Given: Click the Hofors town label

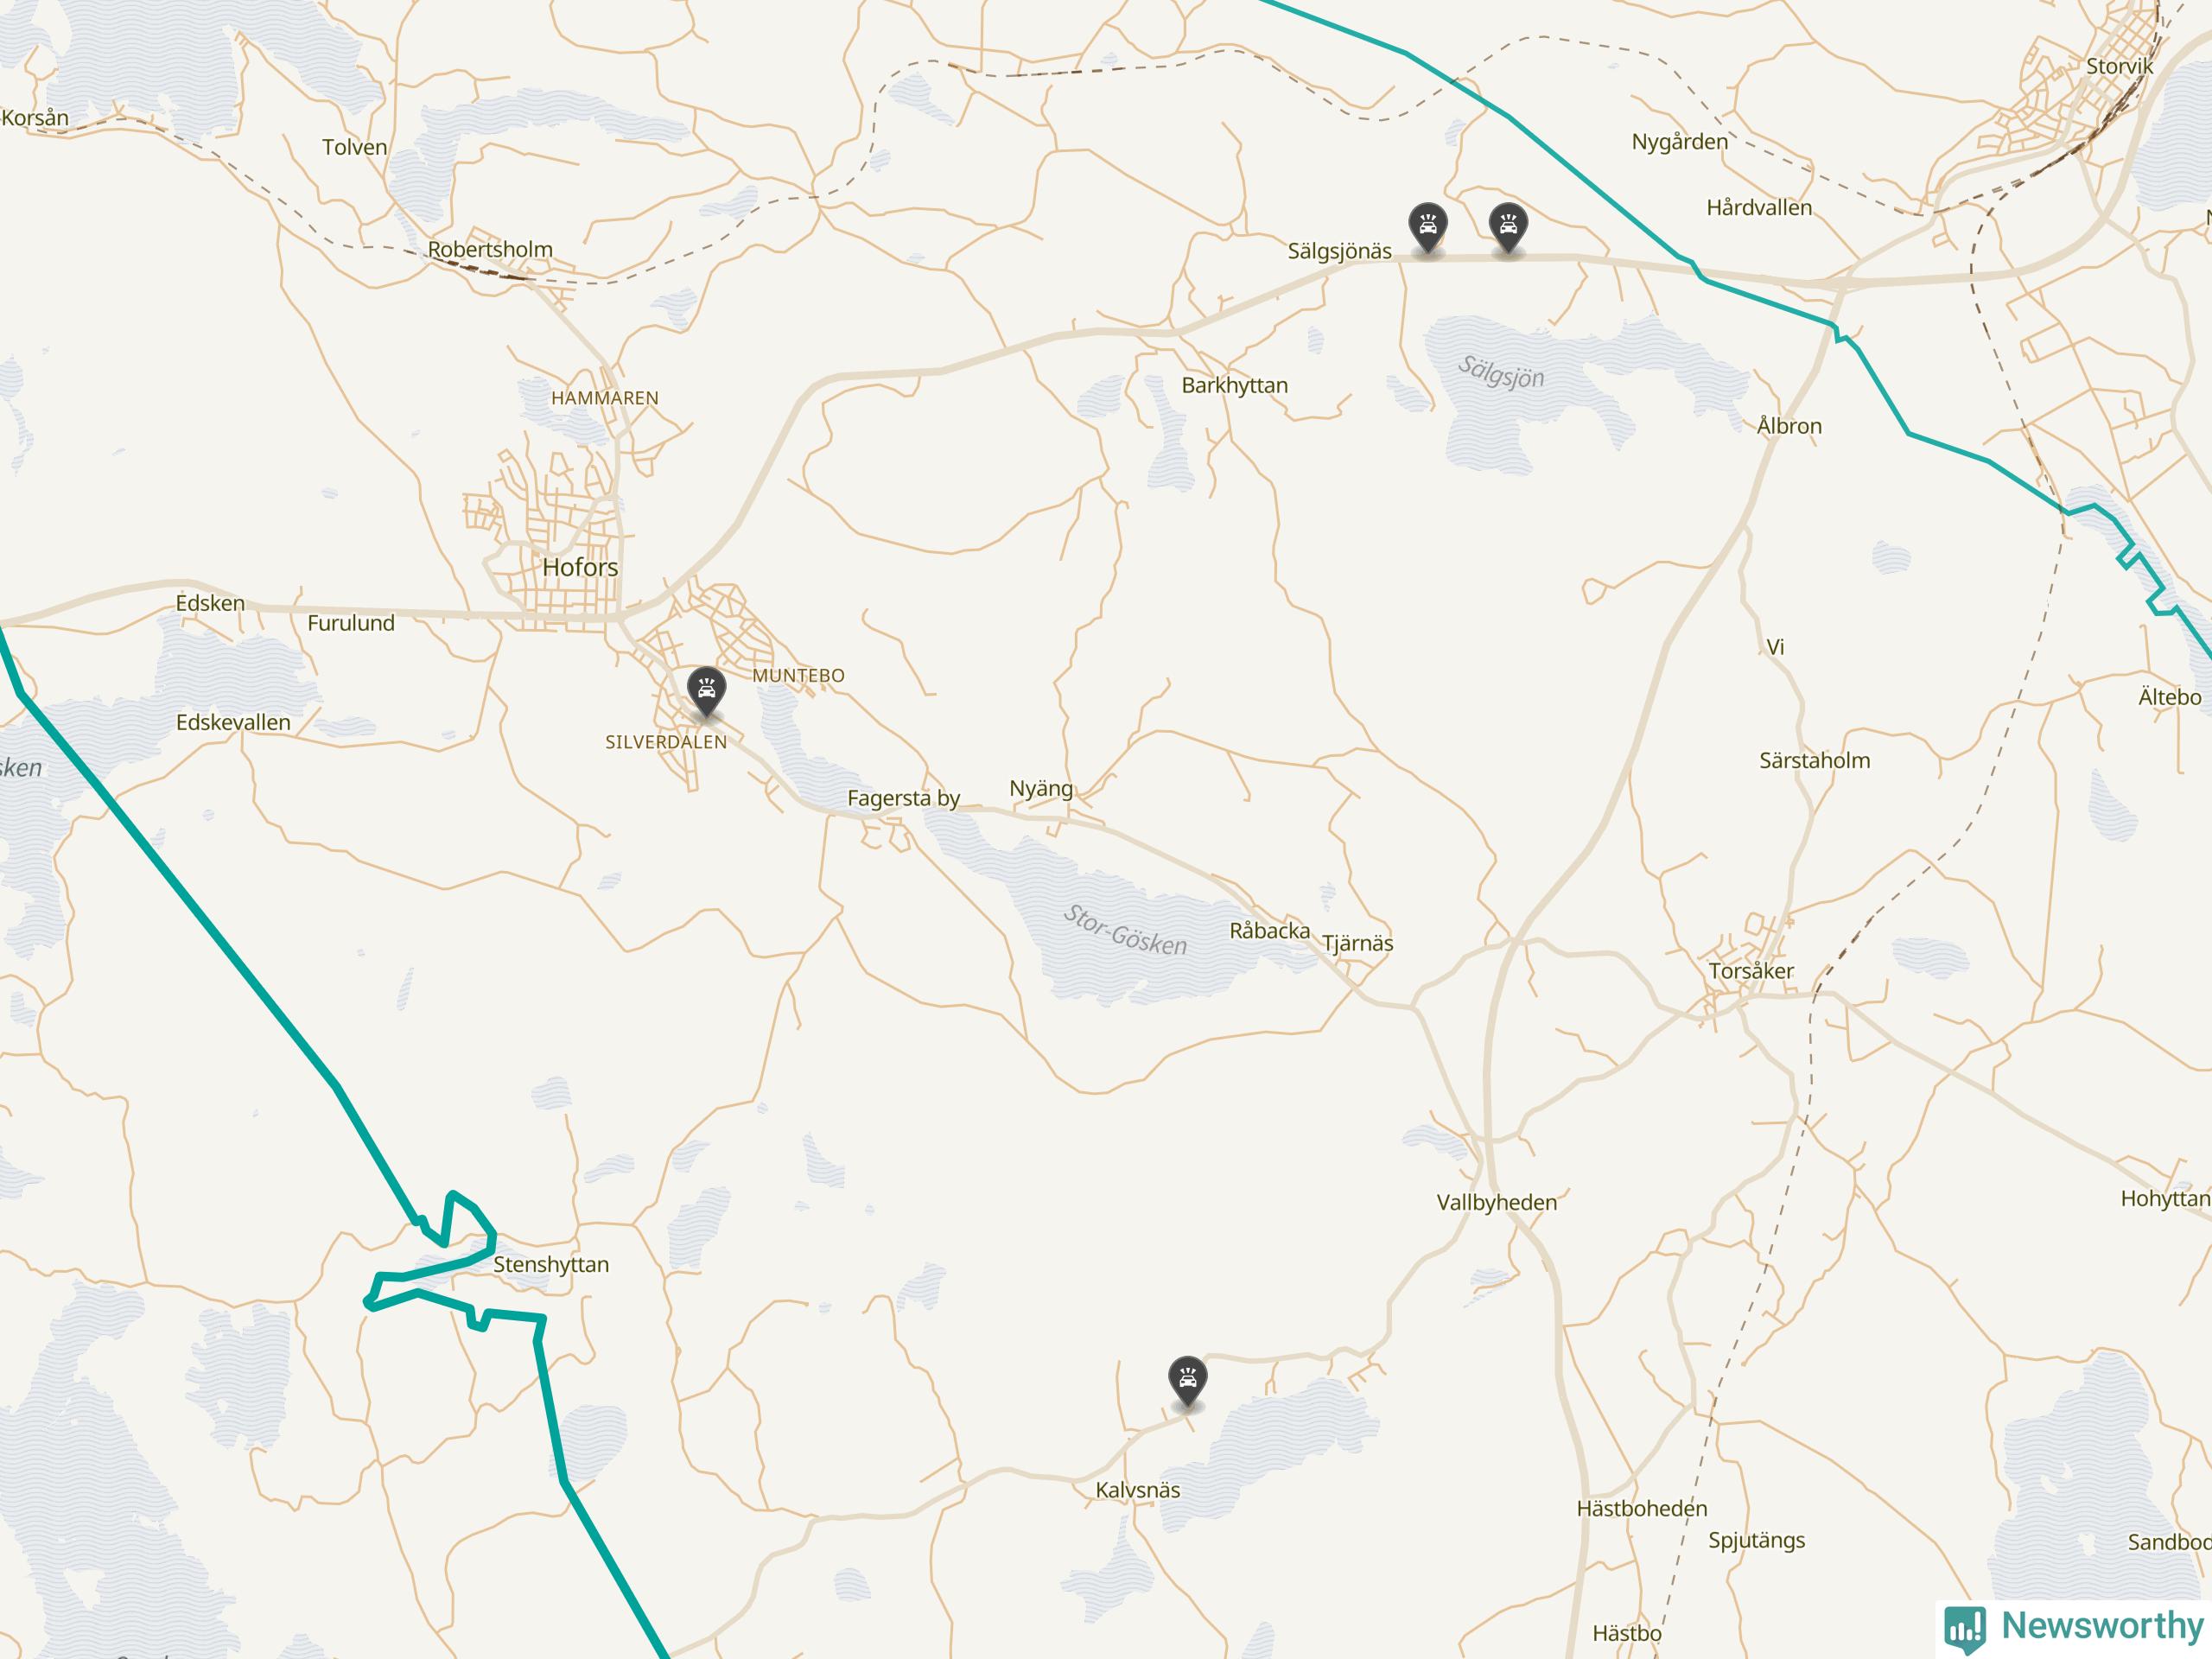Looking at the screenshot, I should (580, 567).
